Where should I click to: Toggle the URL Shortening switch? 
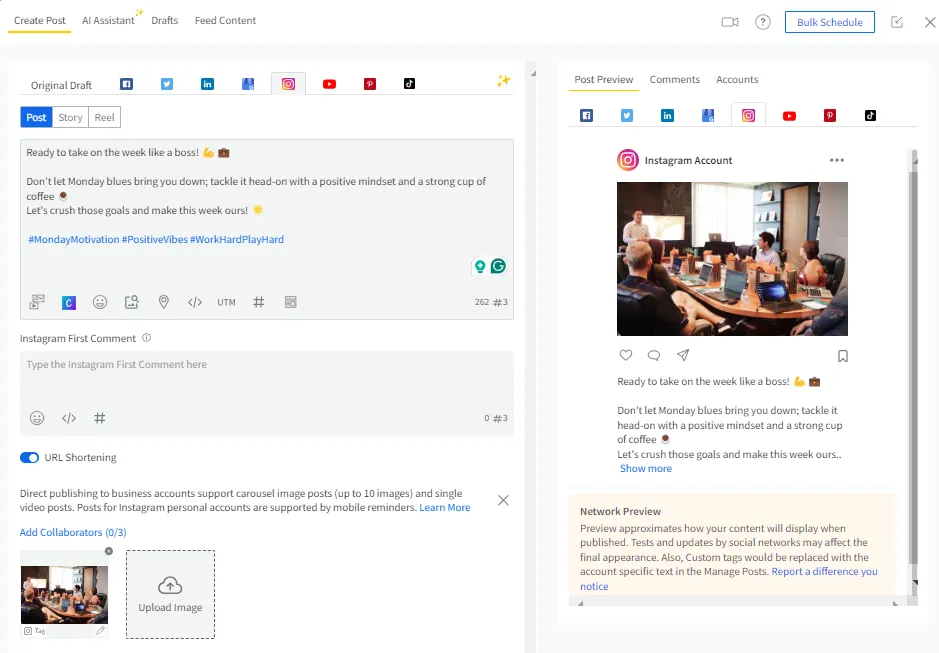click(29, 458)
